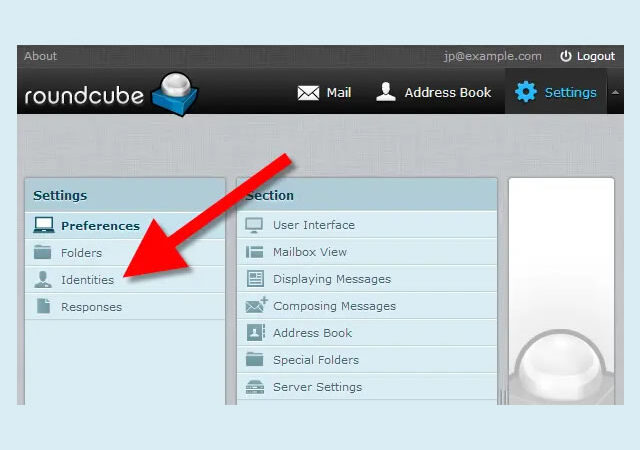Click the Displaying Messages icon
This screenshot has height=450, width=640.
point(256,278)
